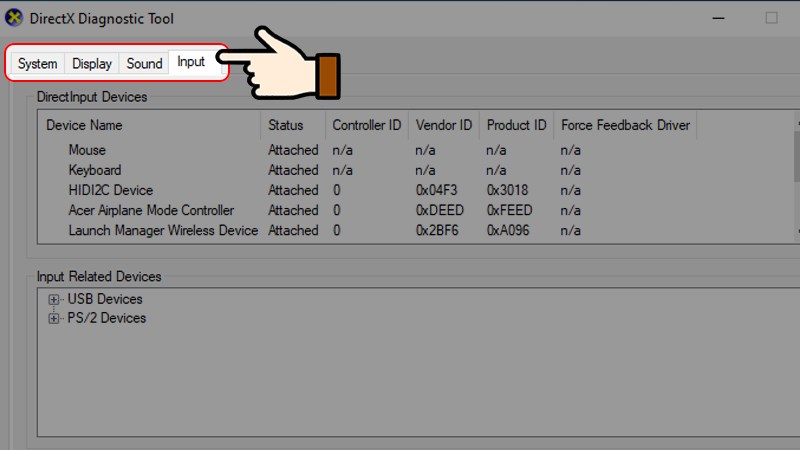Select the USB Devices label
Image resolution: width=800 pixels, height=450 pixels.
105,299
